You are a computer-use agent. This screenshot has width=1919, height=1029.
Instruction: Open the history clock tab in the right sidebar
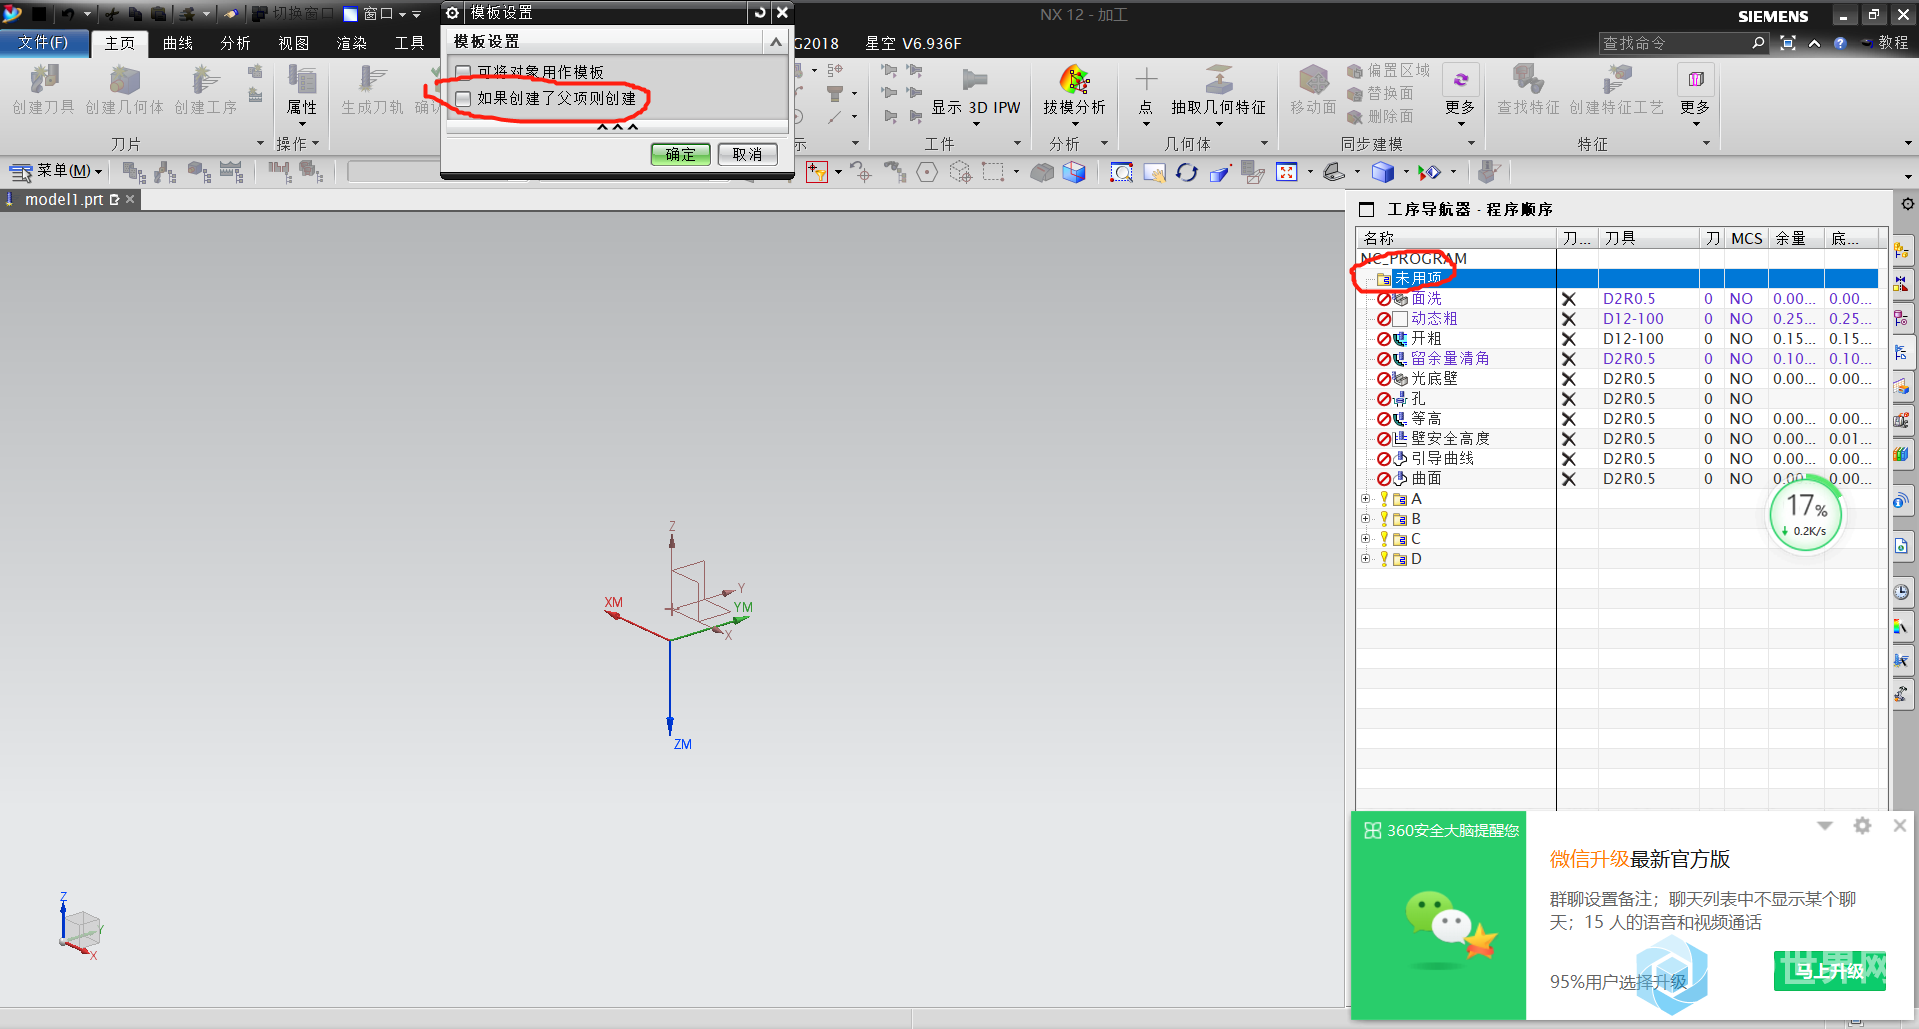pos(1901,592)
